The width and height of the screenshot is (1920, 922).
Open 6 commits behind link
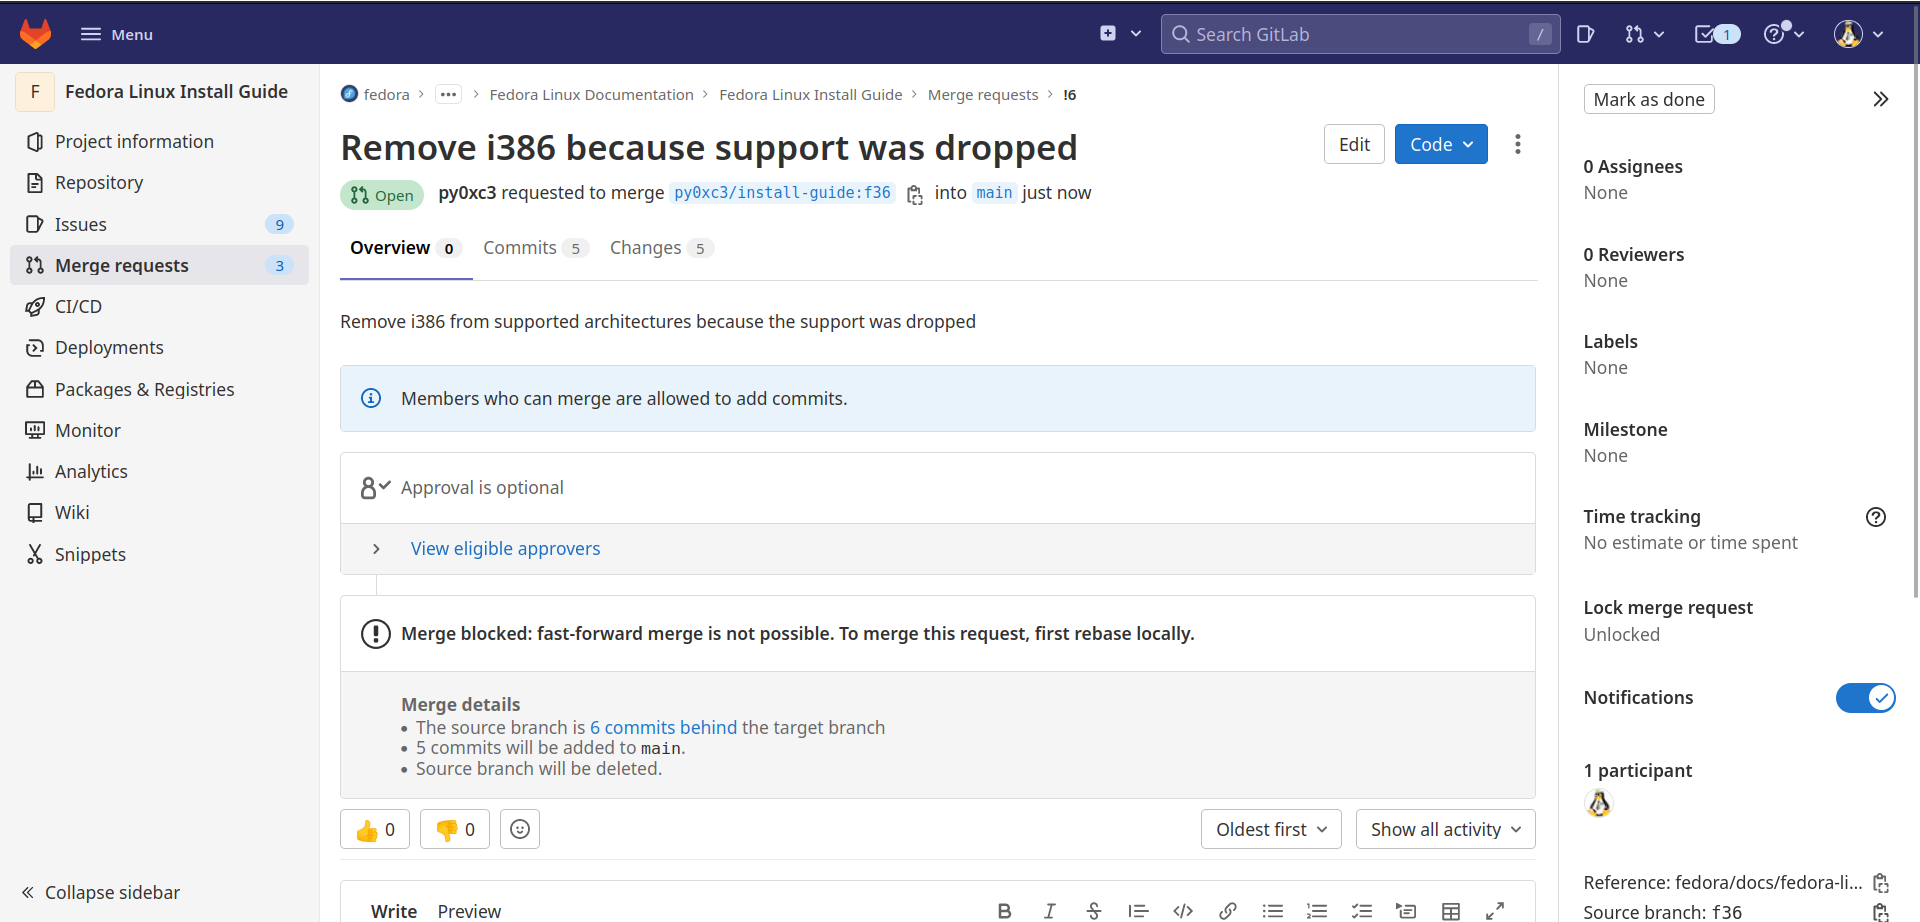(663, 728)
